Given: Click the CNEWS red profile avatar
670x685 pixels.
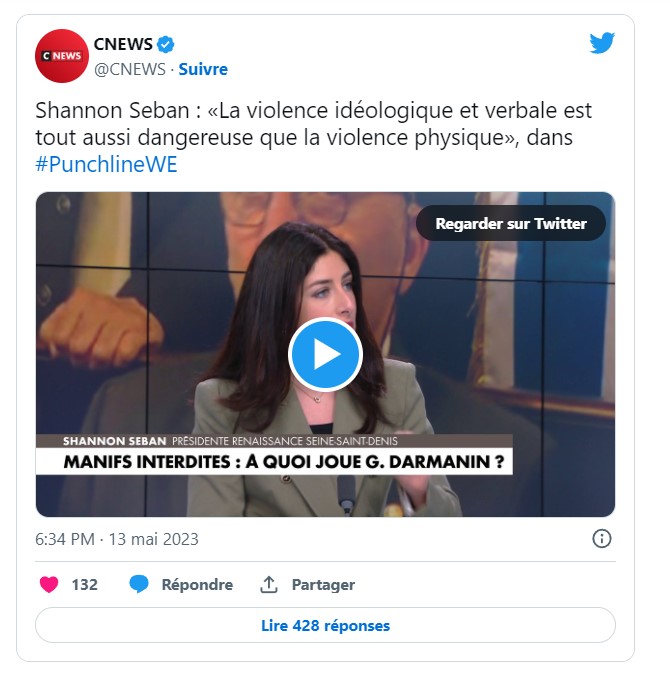Looking at the screenshot, I should [x=62, y=56].
